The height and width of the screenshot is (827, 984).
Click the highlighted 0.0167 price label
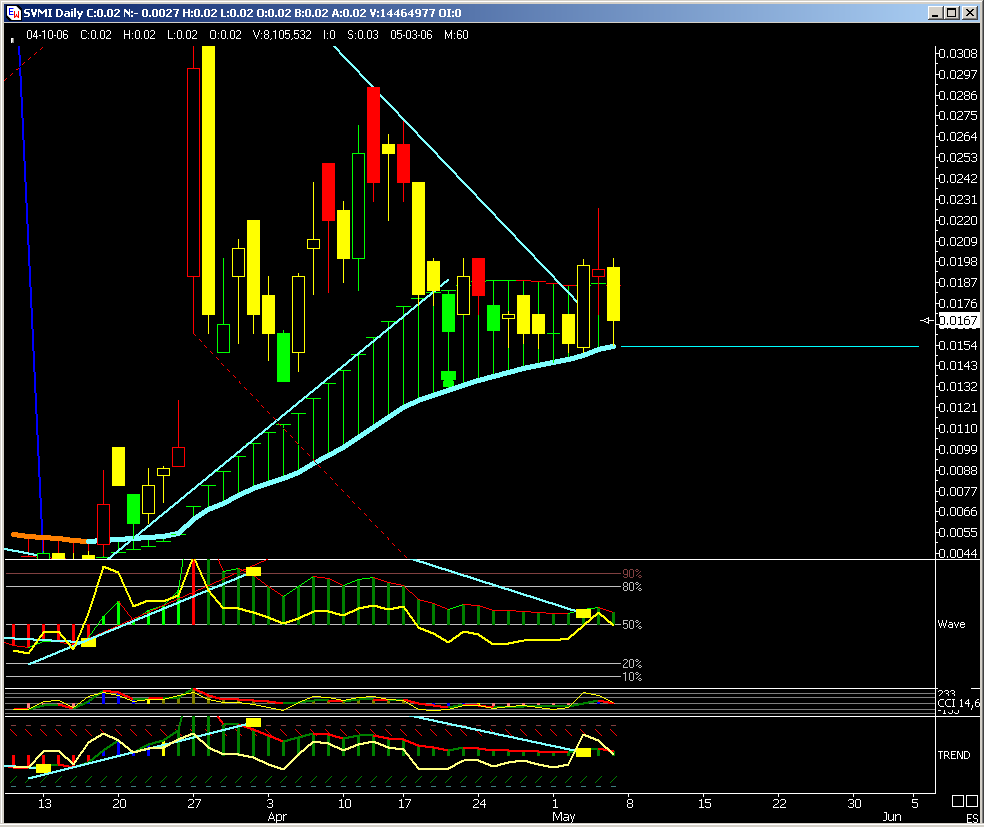(x=959, y=320)
